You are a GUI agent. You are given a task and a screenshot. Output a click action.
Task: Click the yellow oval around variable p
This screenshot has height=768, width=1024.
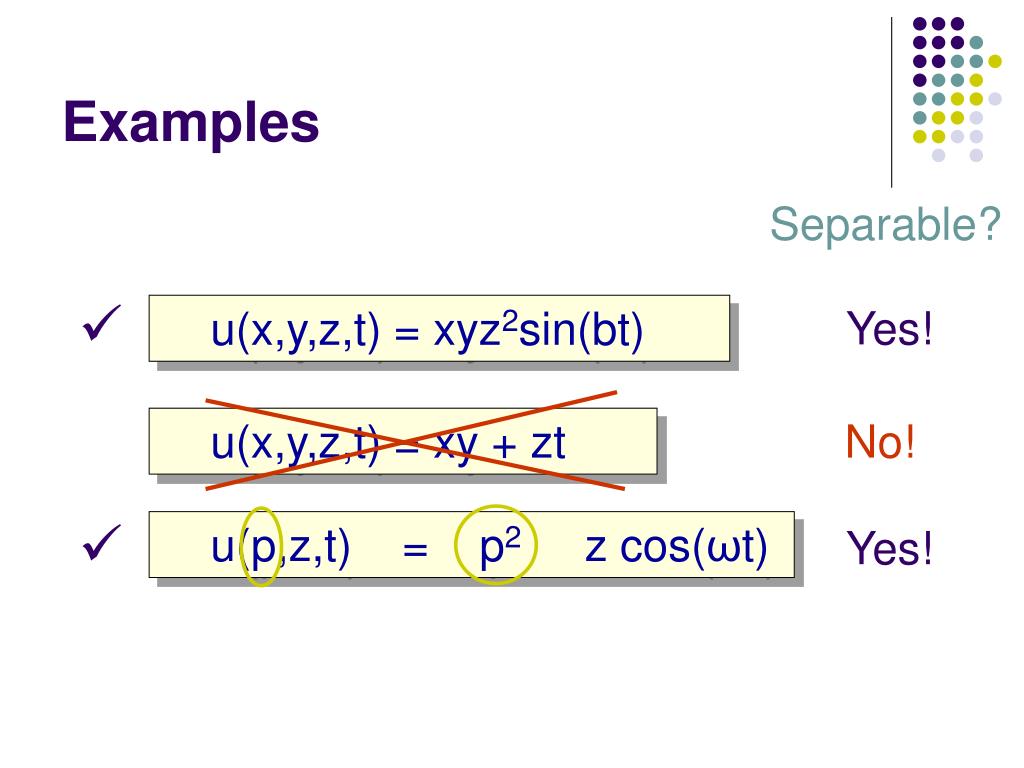[261, 547]
